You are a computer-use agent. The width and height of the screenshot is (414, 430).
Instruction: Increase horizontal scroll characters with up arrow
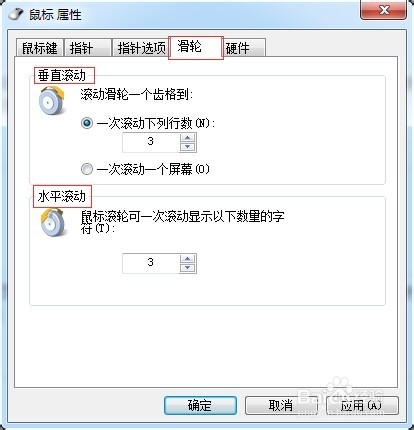click(188, 259)
